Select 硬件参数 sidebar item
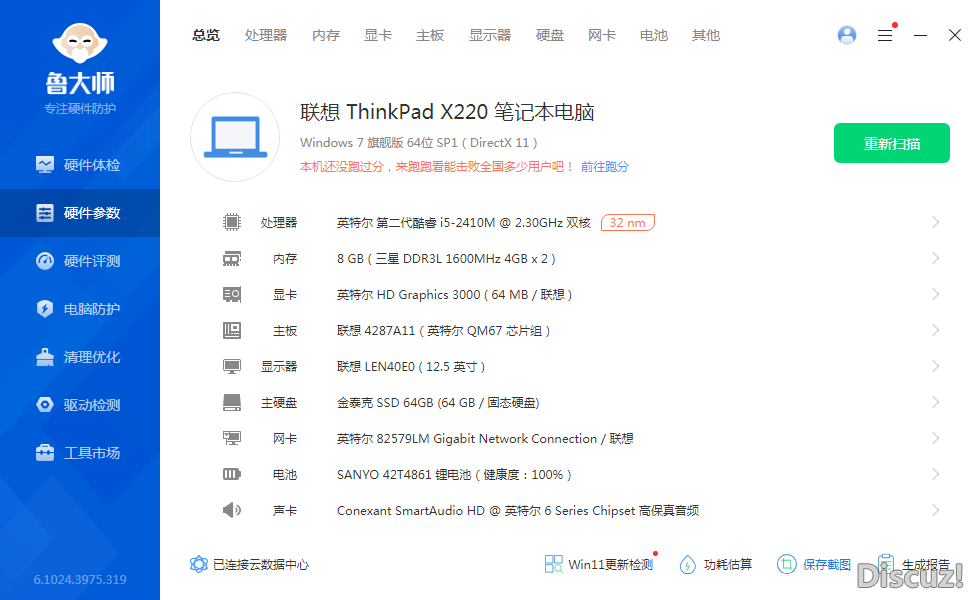This screenshot has height=600, width=980. click(x=79, y=213)
